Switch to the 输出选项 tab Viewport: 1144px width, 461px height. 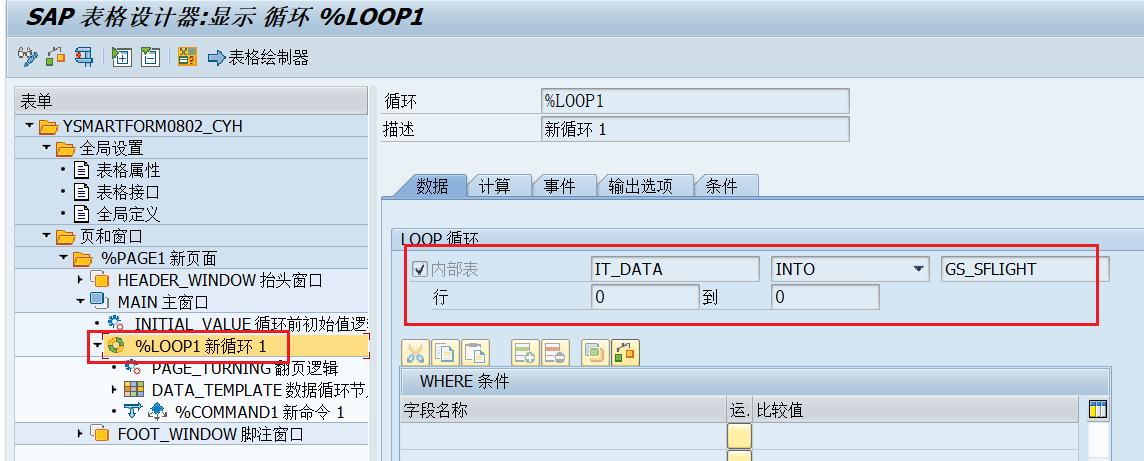click(x=640, y=186)
